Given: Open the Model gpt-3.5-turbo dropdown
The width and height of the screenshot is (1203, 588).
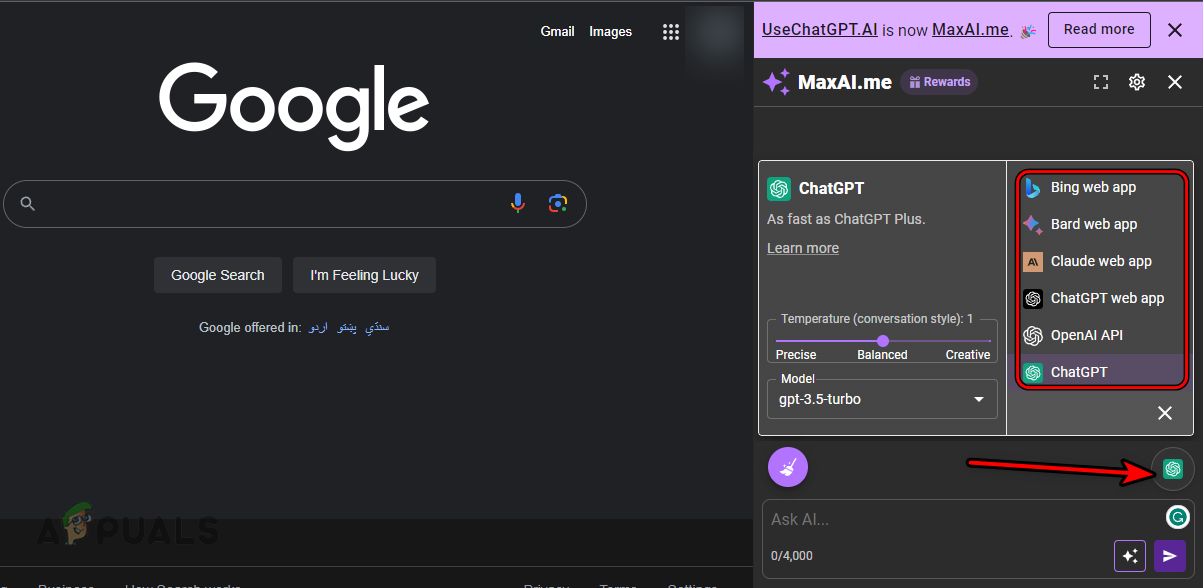Looking at the screenshot, I should pyautogui.click(x=882, y=399).
